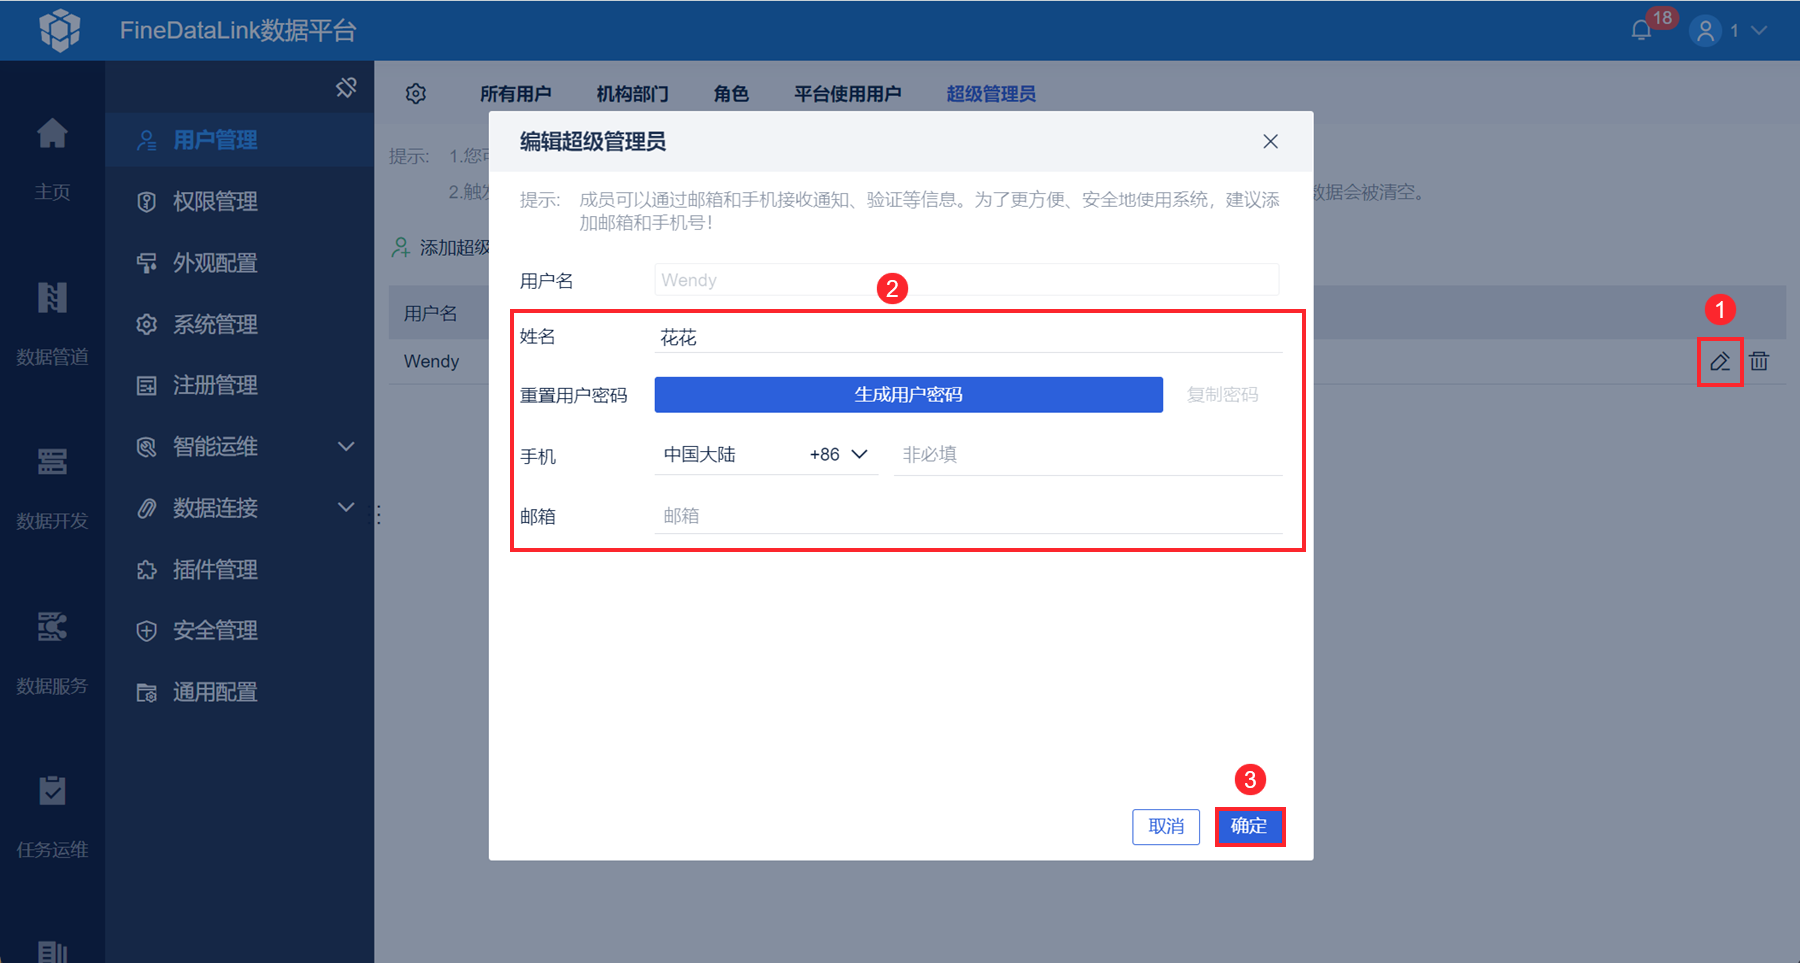Screen dimensions: 1800x963
Task: Click the delete trash icon for Wendy
Action: coord(1759,361)
